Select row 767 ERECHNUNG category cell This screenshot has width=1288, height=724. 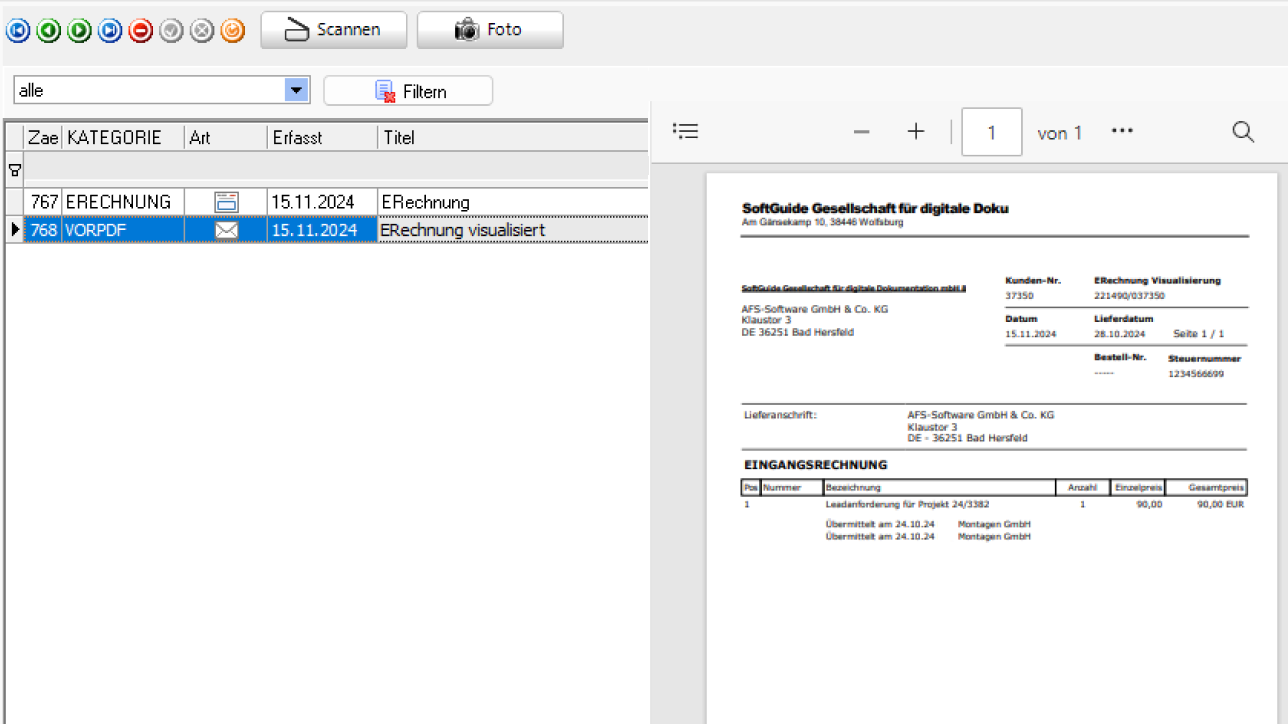coord(123,202)
